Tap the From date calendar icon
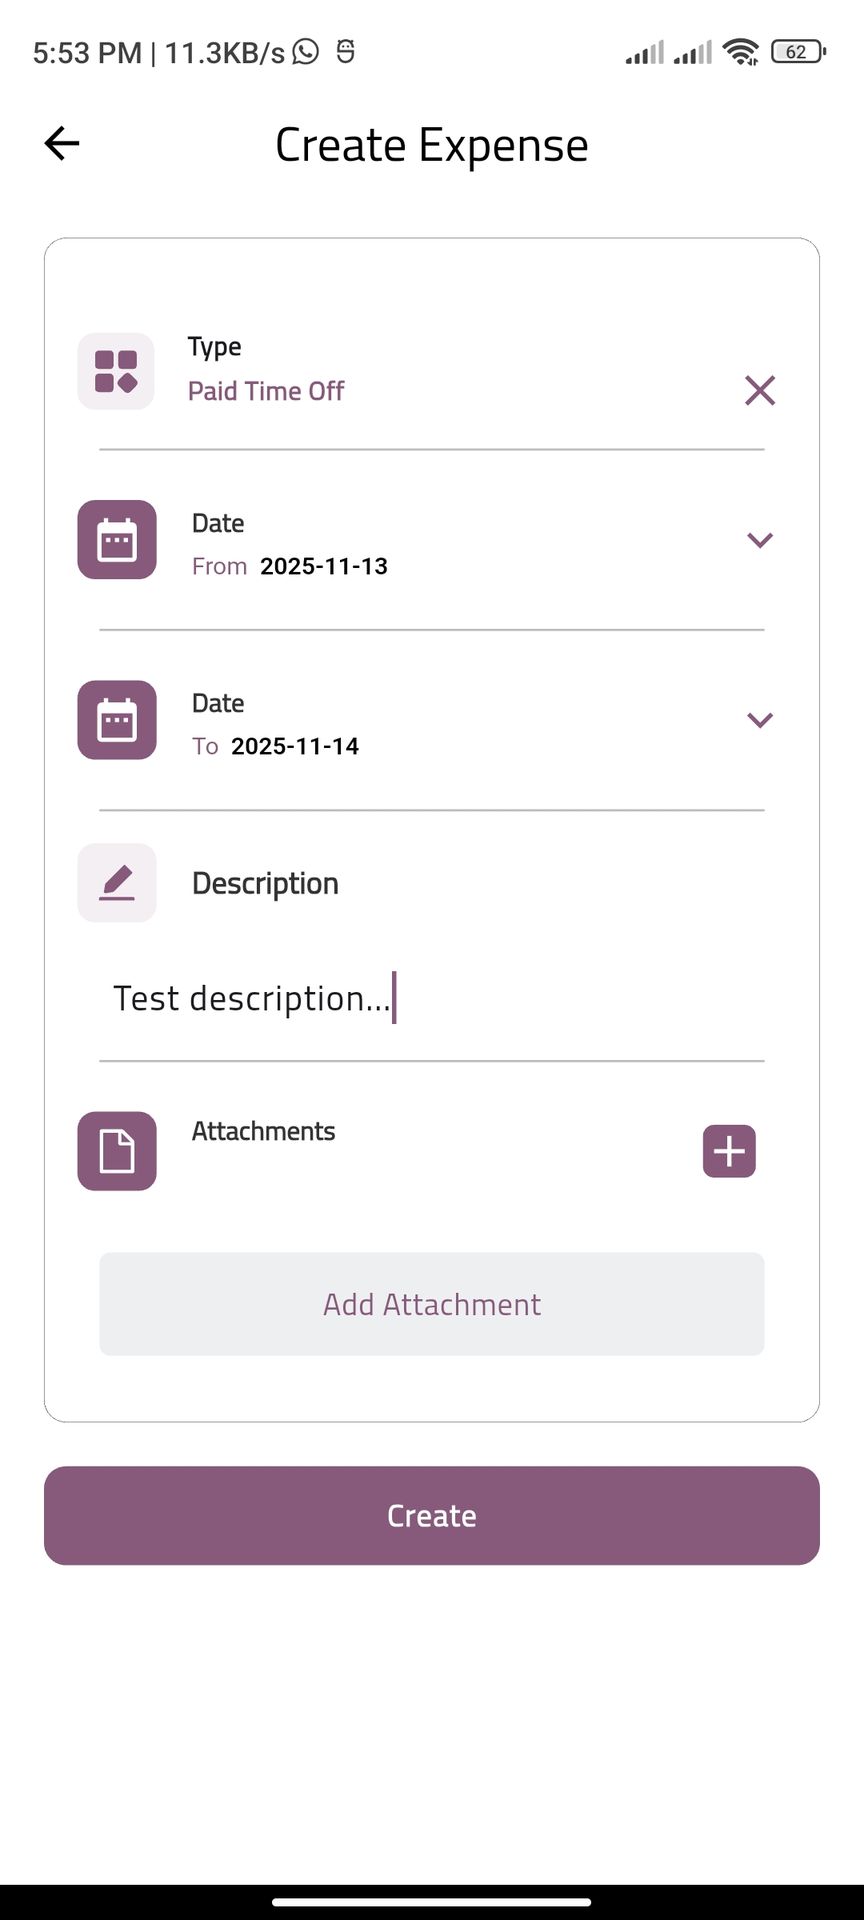 117,540
